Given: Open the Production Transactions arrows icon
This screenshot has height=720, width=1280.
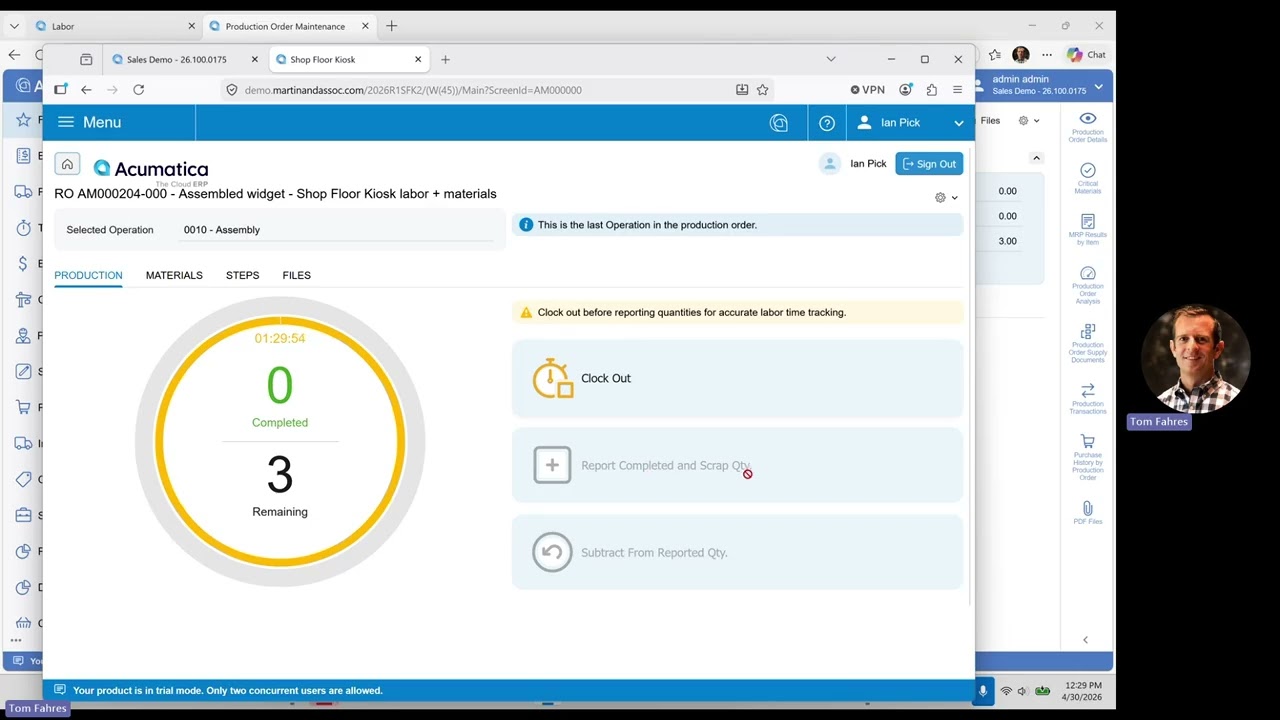Looking at the screenshot, I should tap(1087, 398).
